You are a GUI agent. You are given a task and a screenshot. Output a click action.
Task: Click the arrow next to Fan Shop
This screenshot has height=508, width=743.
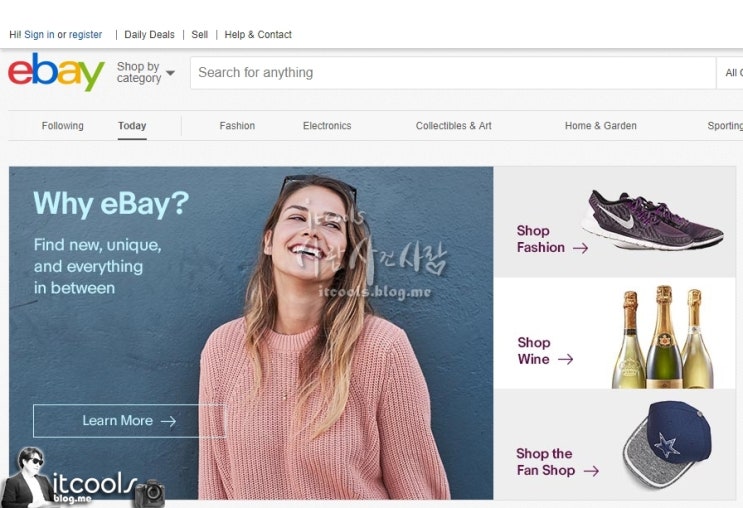[591, 471]
